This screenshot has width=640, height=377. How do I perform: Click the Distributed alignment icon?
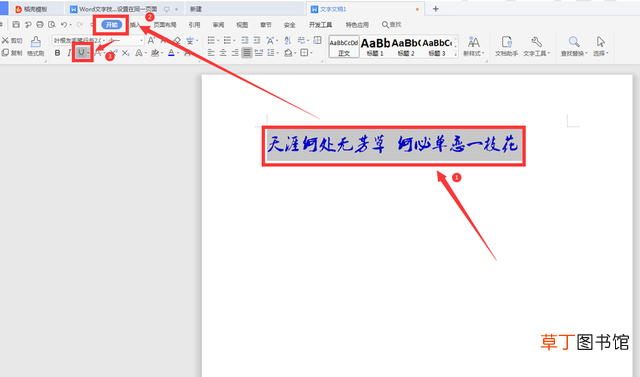tap(259, 53)
